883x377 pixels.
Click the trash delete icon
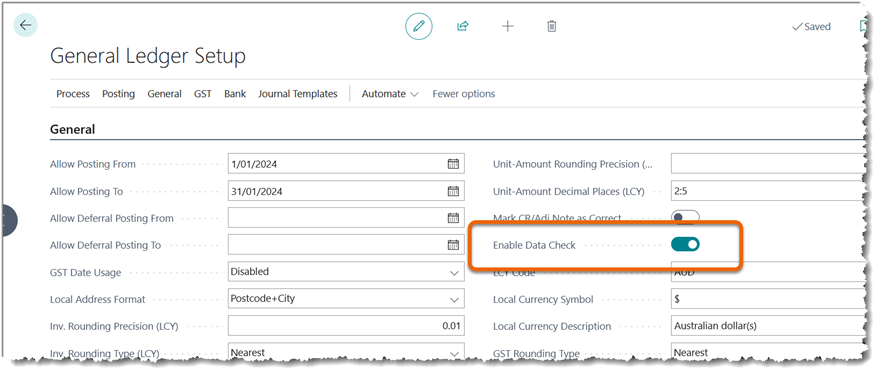point(552,26)
